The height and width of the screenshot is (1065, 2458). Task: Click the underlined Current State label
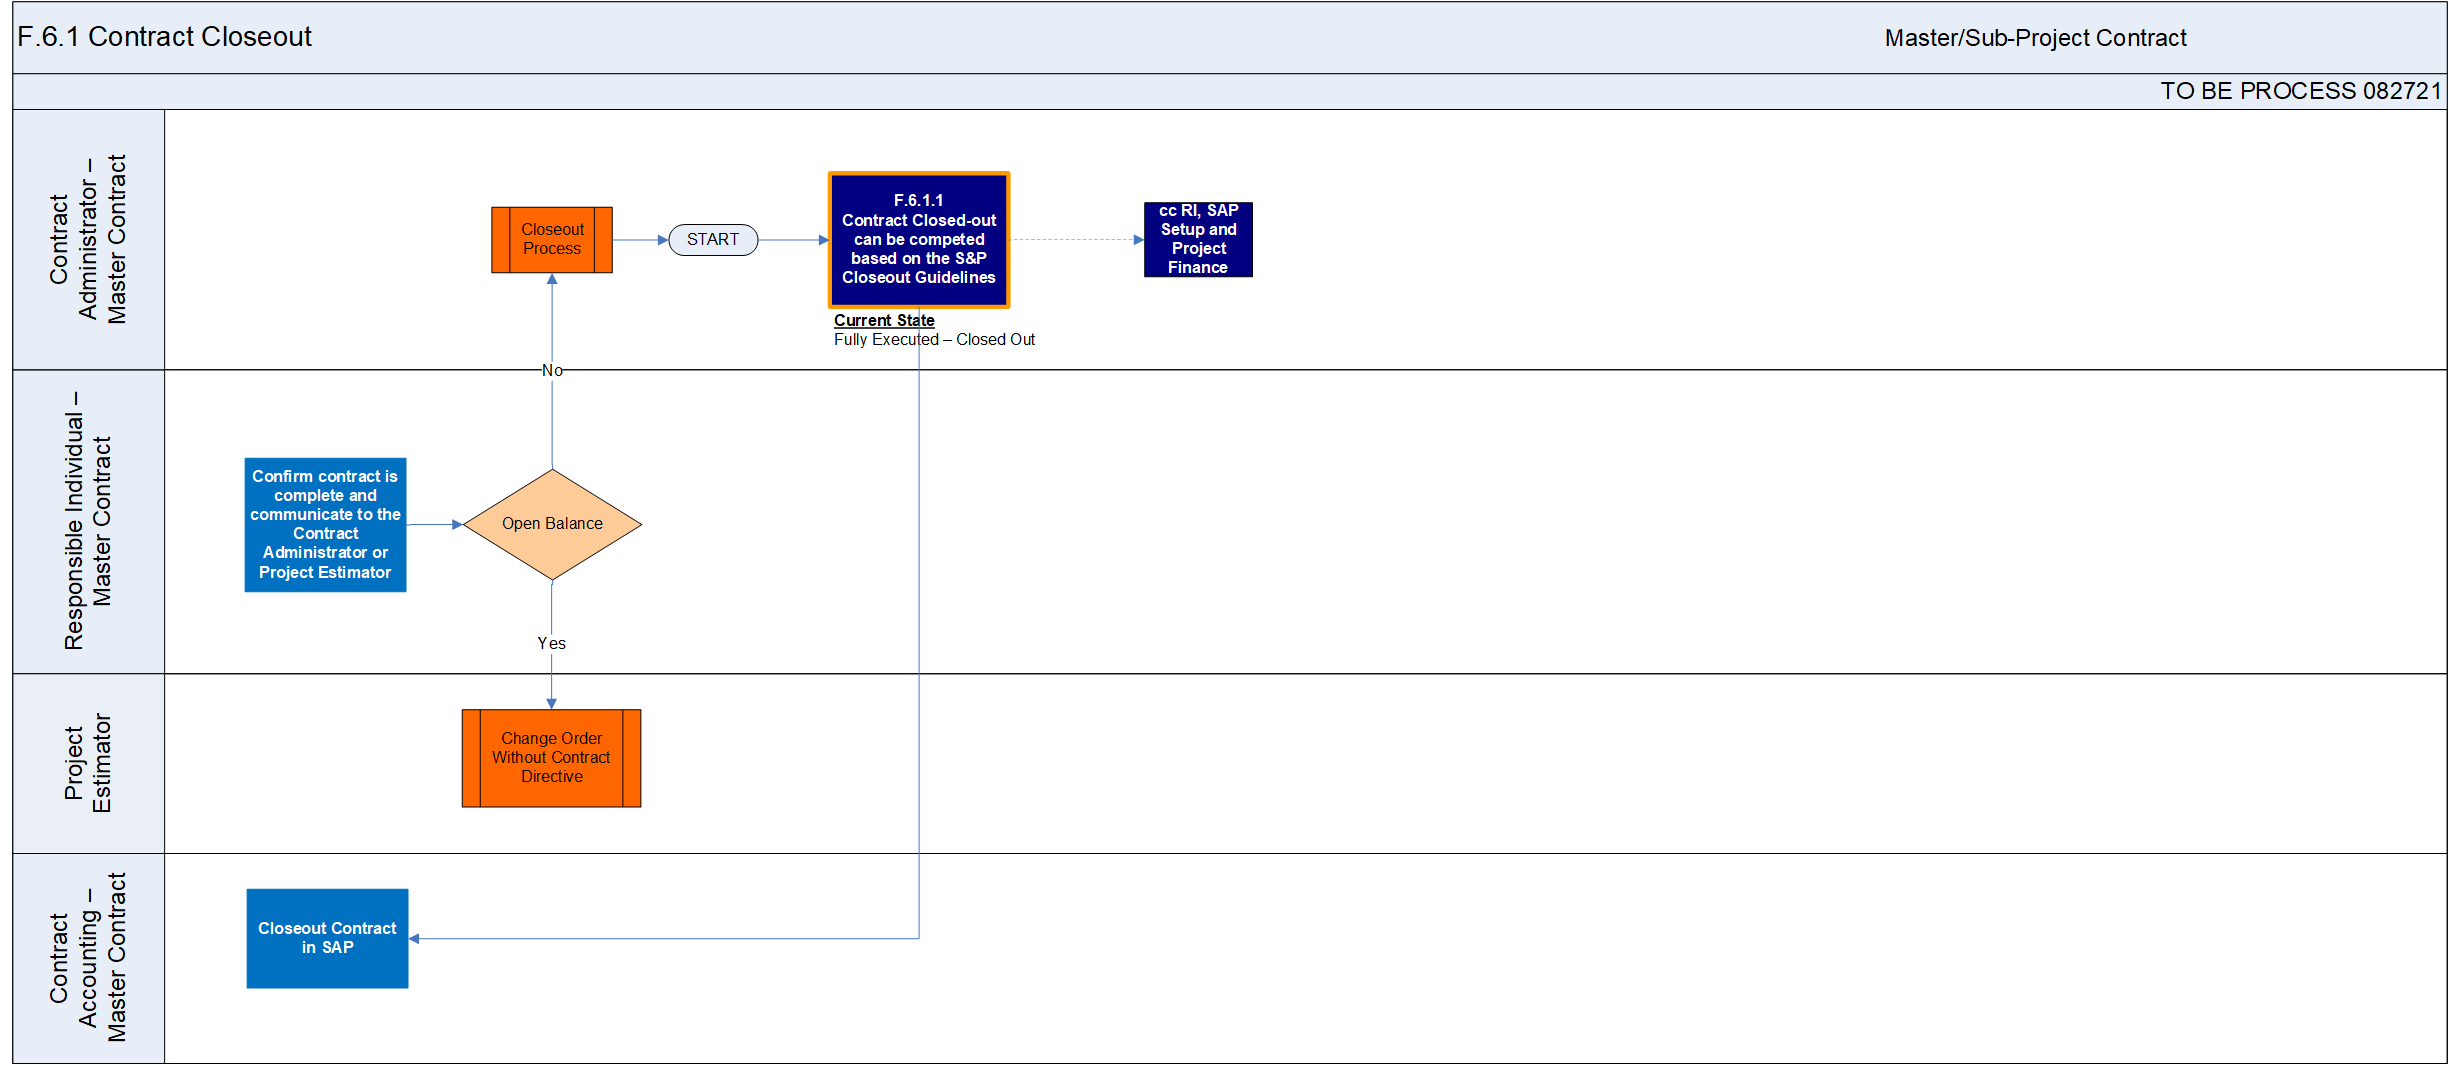coord(883,320)
